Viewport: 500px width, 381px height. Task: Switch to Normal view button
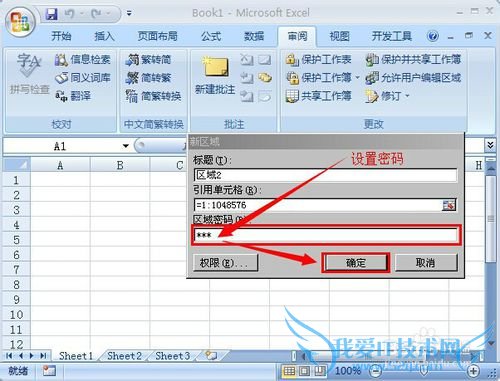[289, 370]
